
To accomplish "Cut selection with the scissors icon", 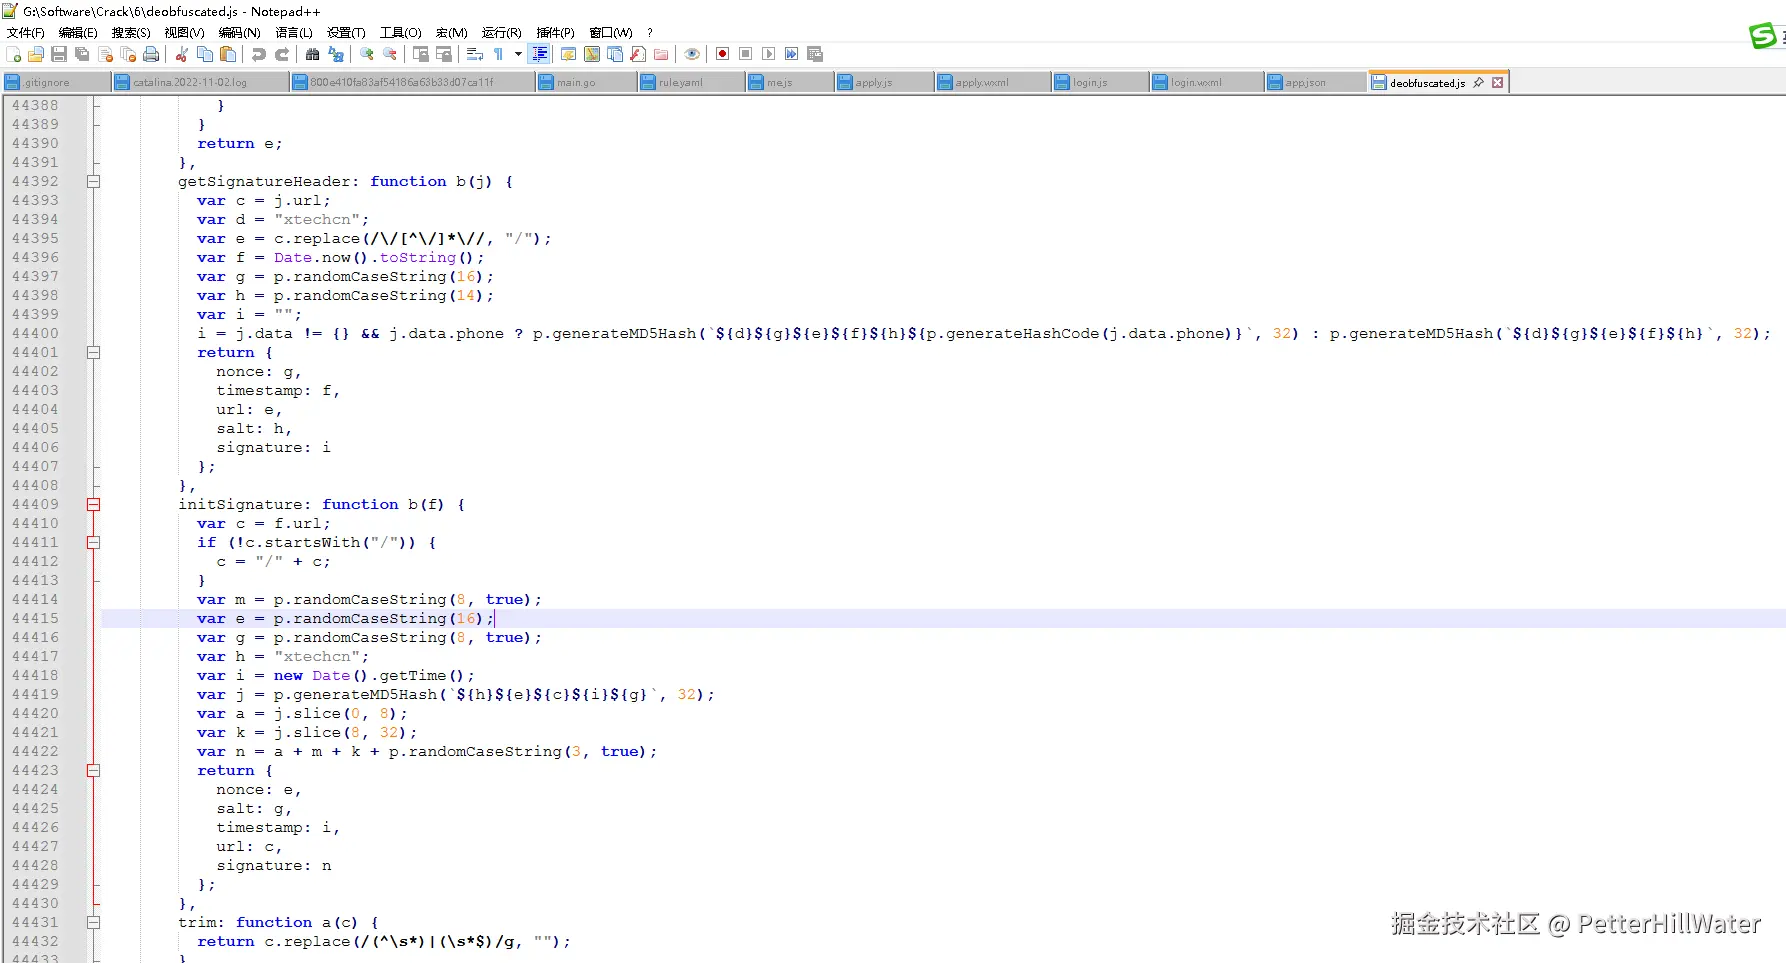I will coord(182,54).
